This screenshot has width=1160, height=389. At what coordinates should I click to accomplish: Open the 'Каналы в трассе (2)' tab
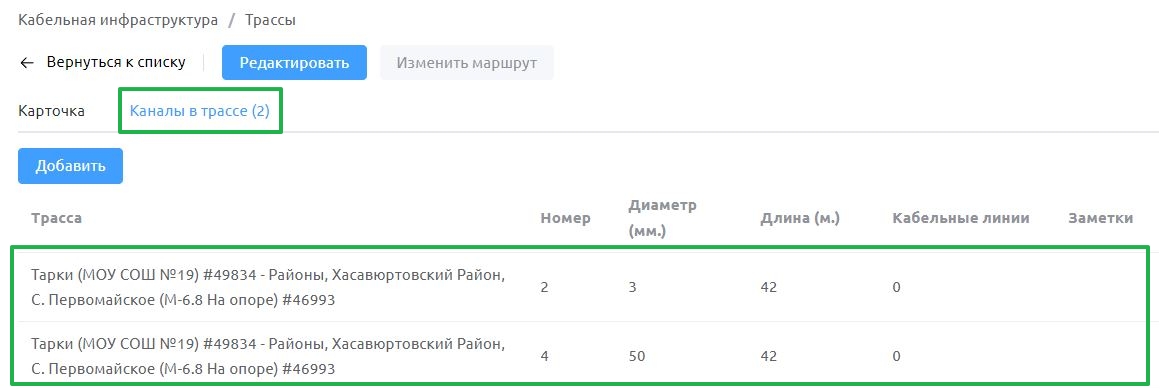click(x=200, y=111)
